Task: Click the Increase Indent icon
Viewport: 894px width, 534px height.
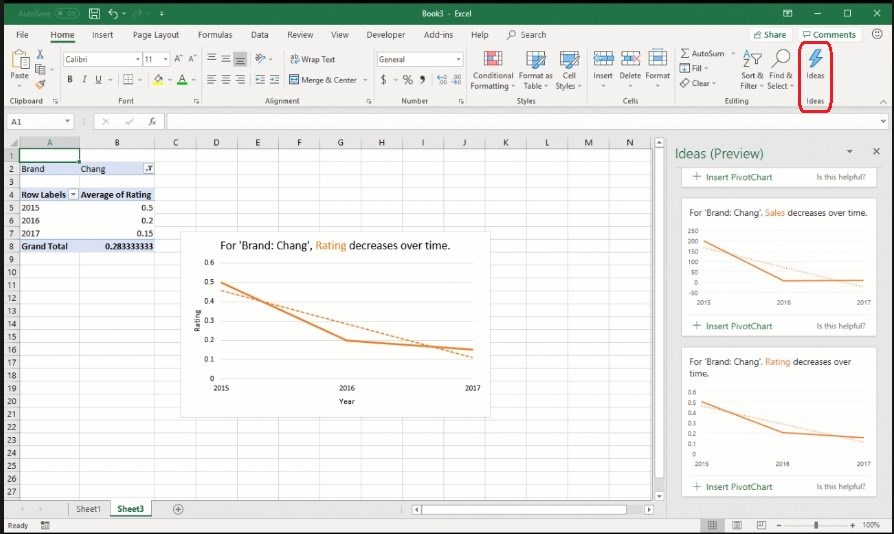Action: (x=274, y=79)
